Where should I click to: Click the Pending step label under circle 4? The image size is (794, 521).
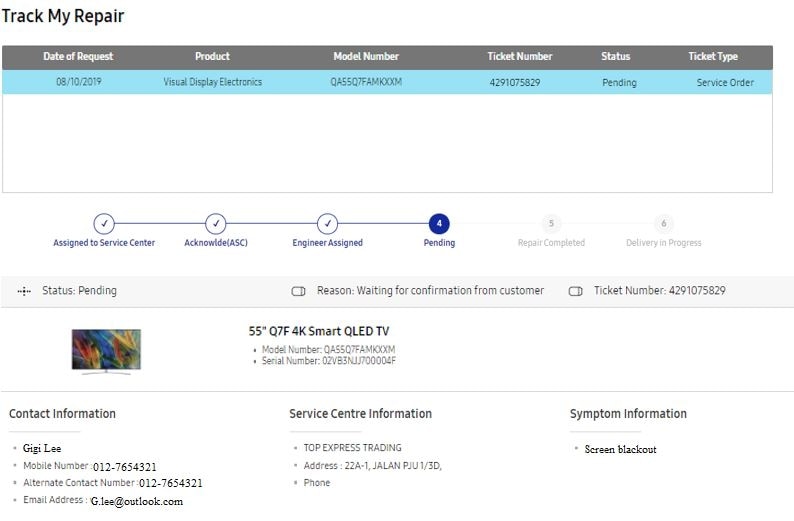(x=439, y=243)
